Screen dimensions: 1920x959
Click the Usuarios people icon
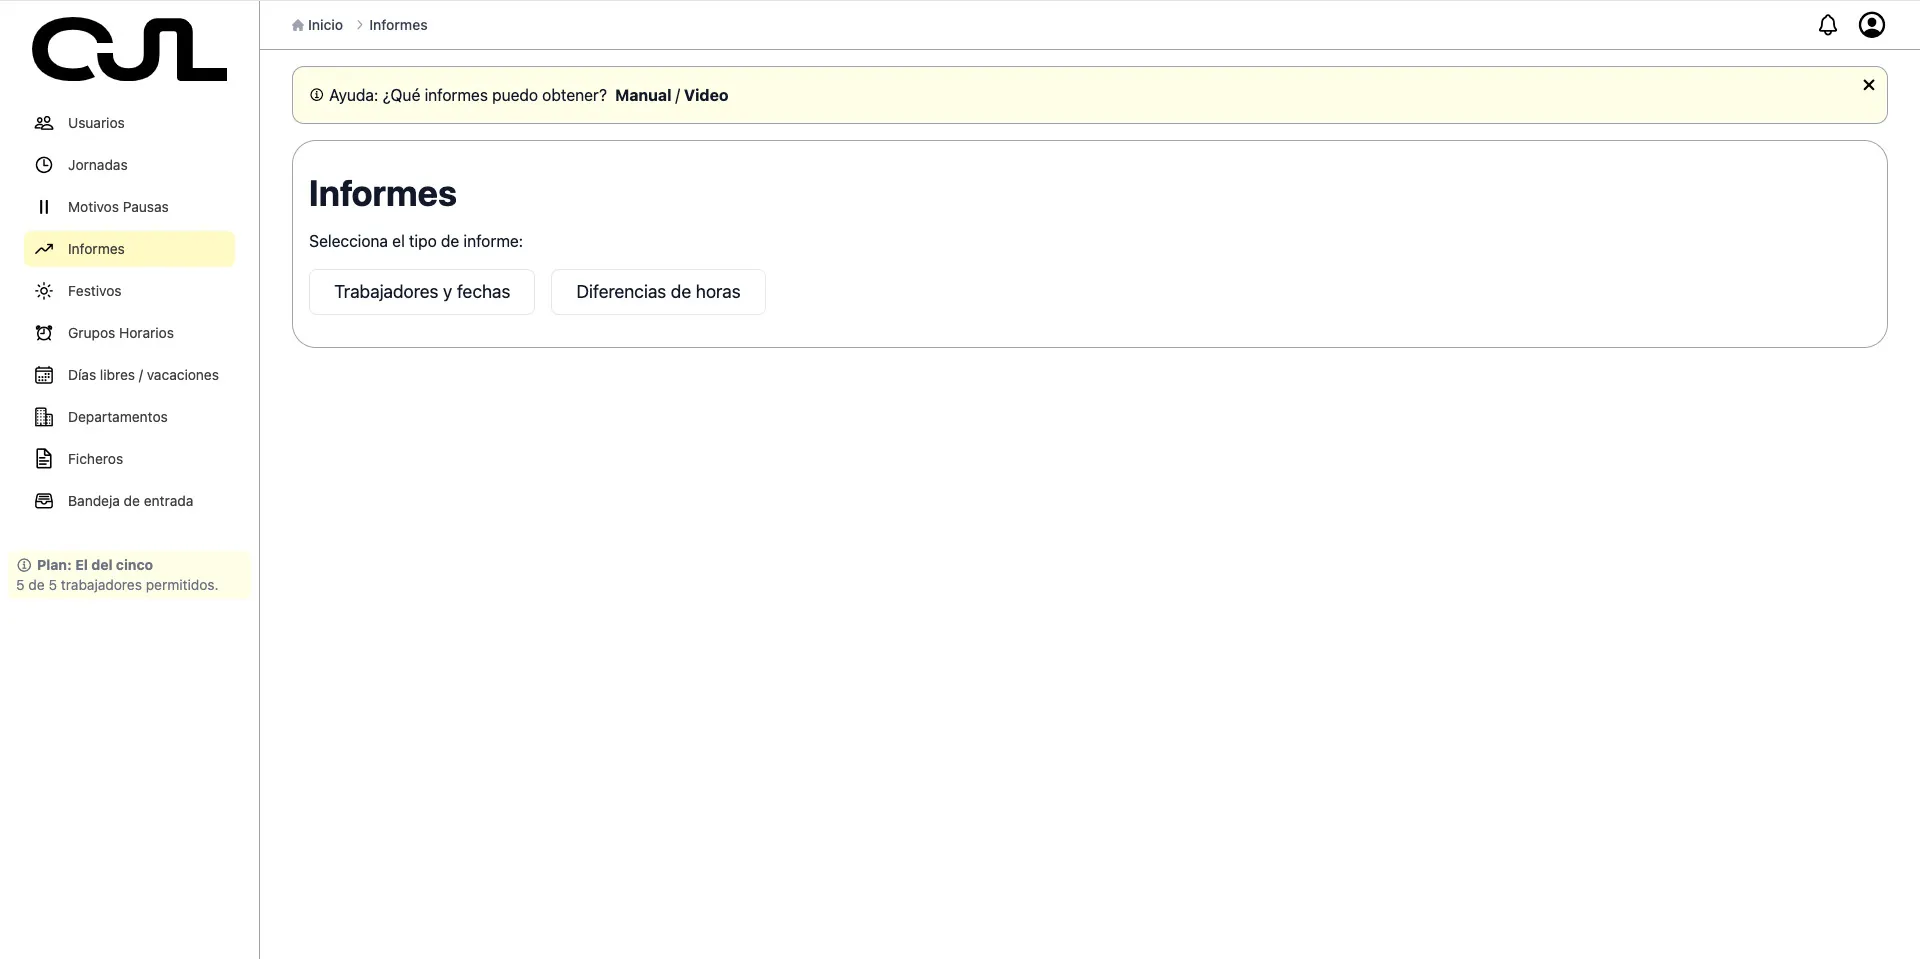[44, 123]
